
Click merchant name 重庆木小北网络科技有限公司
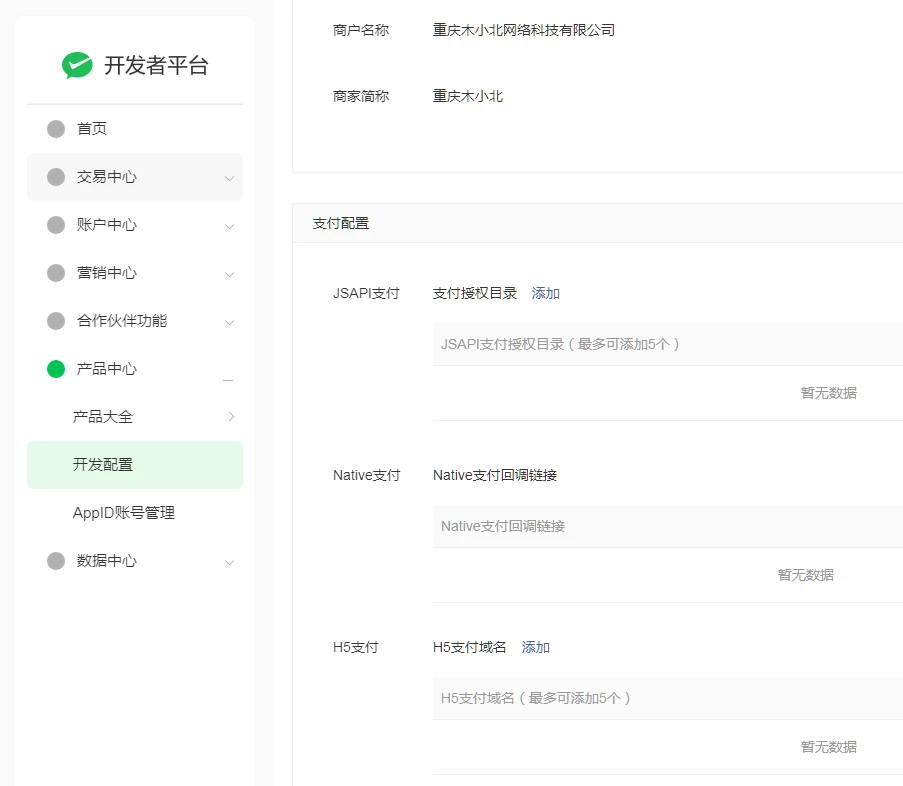[x=523, y=30]
